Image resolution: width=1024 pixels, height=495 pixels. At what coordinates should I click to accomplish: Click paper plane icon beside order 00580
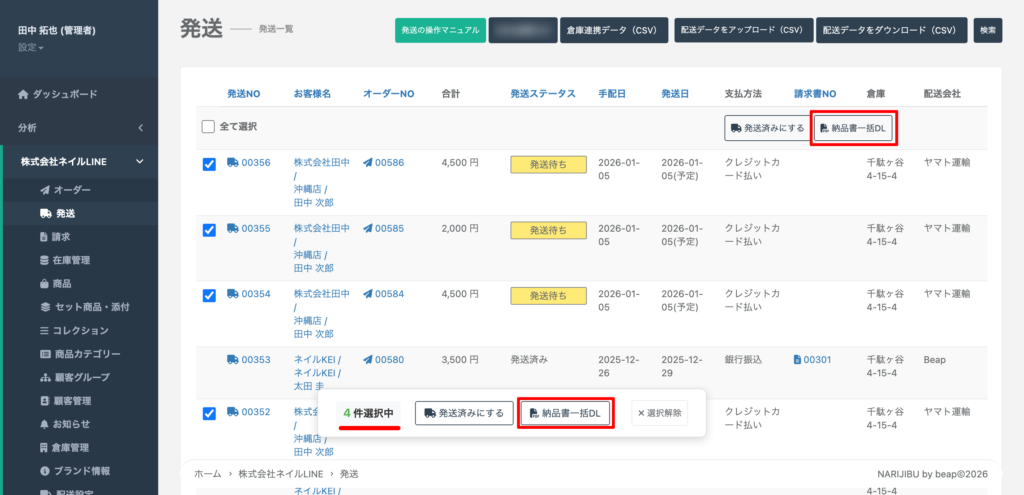368,360
